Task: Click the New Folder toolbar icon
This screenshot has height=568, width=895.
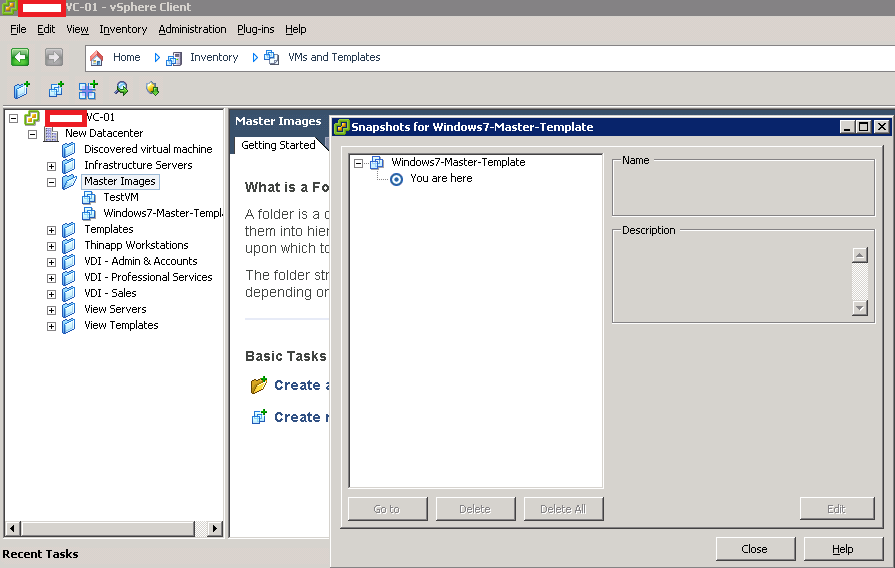Action: (22, 90)
